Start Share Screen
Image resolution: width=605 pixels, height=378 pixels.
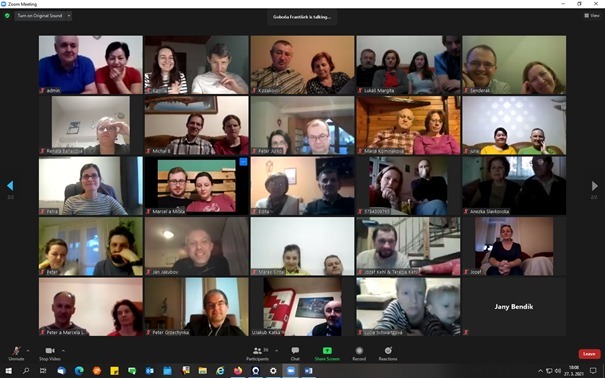click(327, 353)
